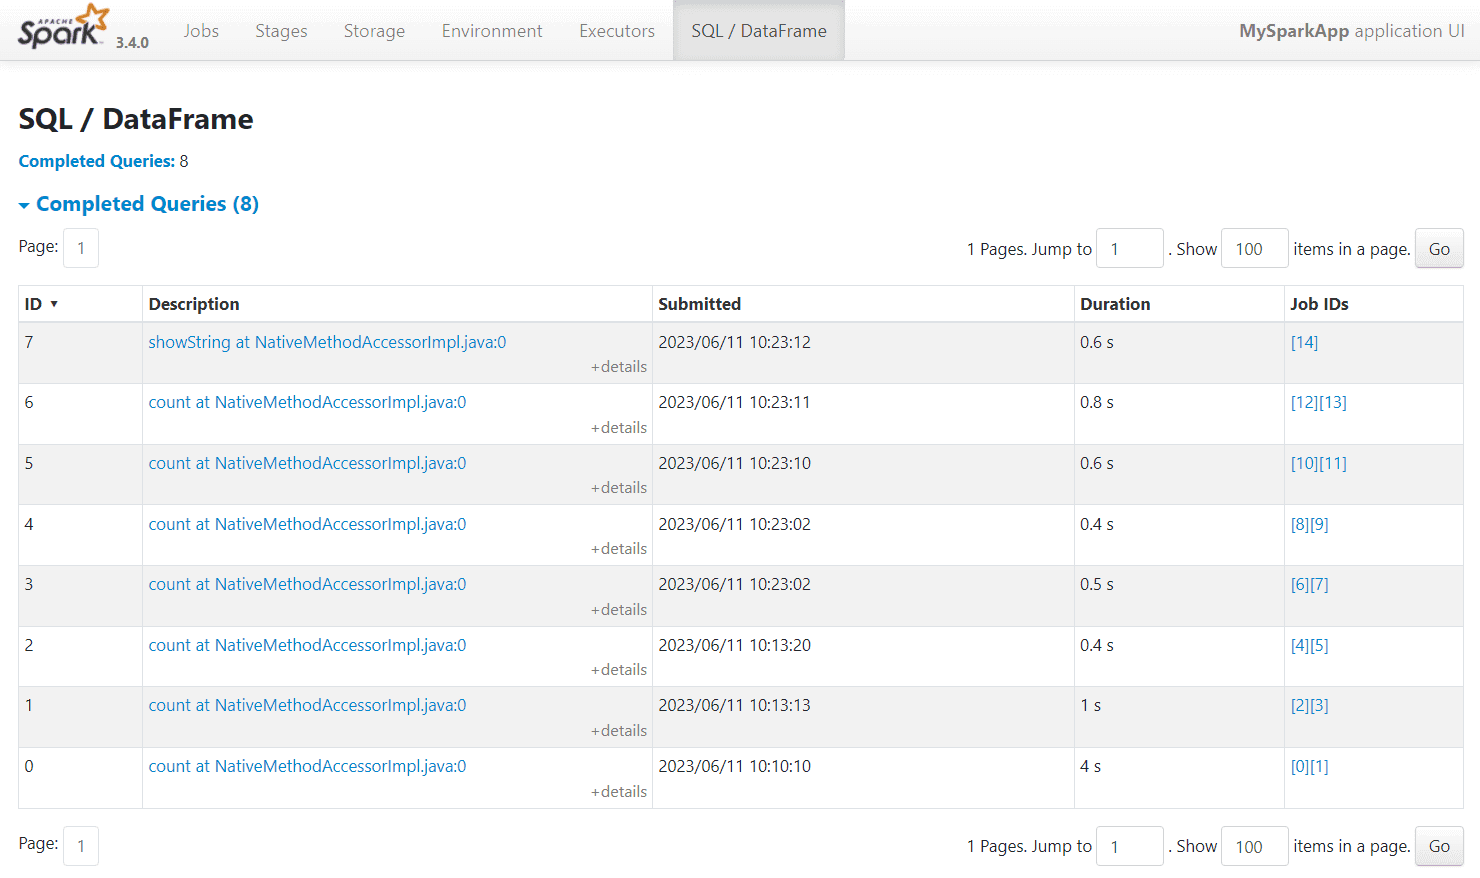Expand +details for query 1
This screenshot has width=1480, height=878.
coord(619,731)
